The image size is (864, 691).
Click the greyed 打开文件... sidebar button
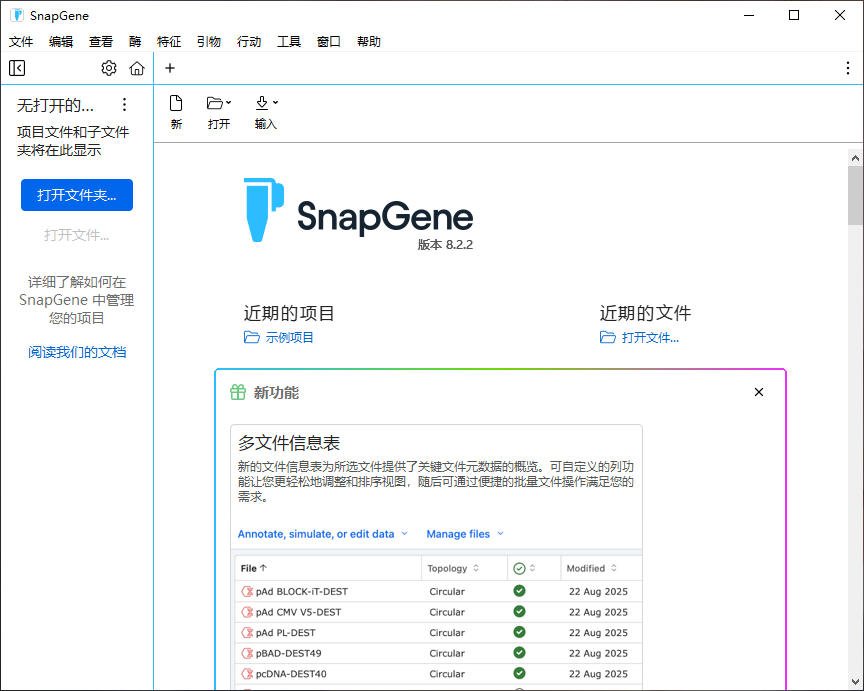pos(77,235)
